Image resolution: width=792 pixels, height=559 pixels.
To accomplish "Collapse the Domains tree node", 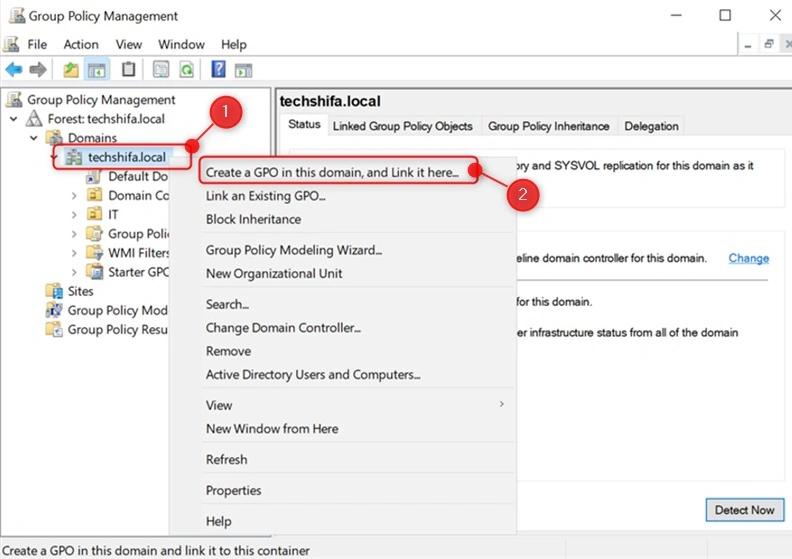I will pyautogui.click(x=33, y=138).
